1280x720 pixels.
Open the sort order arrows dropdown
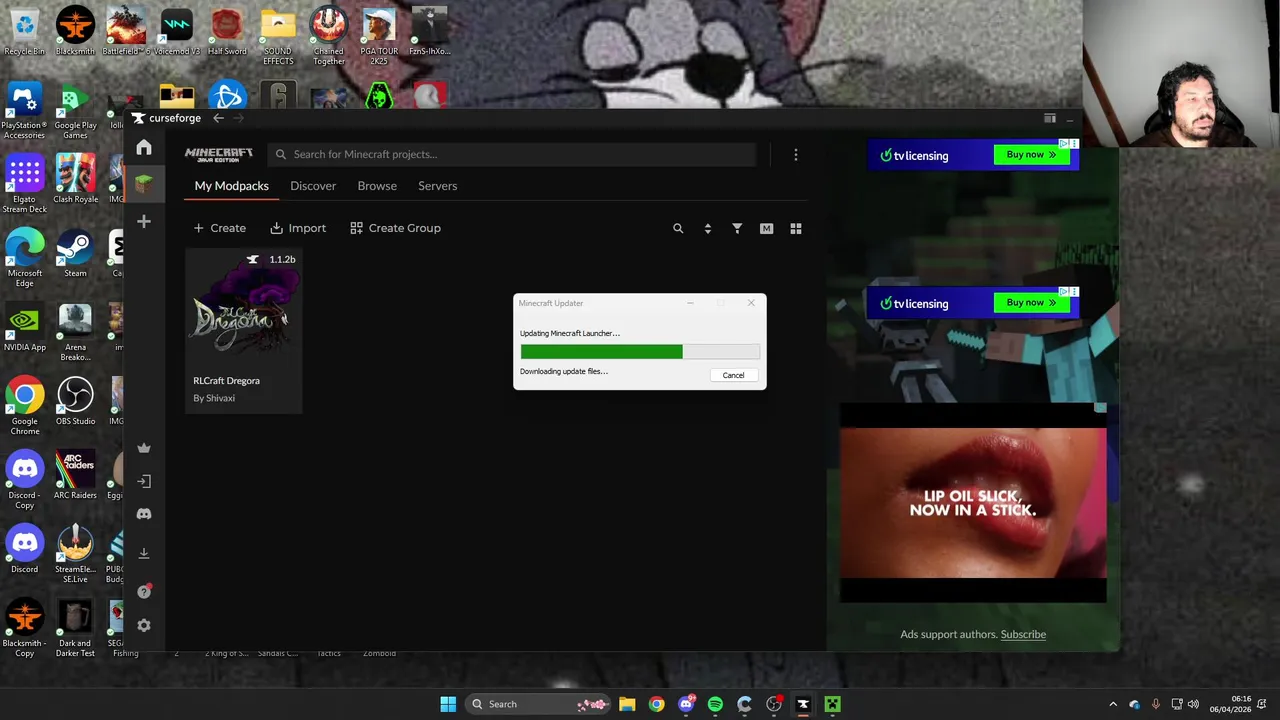(x=708, y=229)
